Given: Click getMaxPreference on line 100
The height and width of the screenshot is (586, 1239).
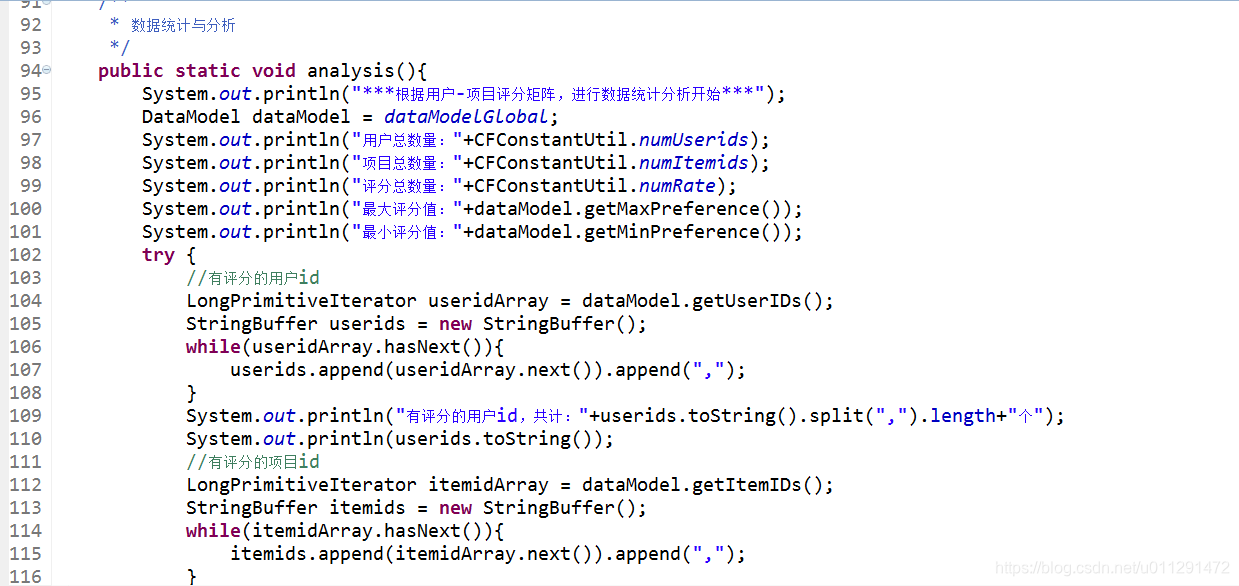Looking at the screenshot, I should 672,209.
